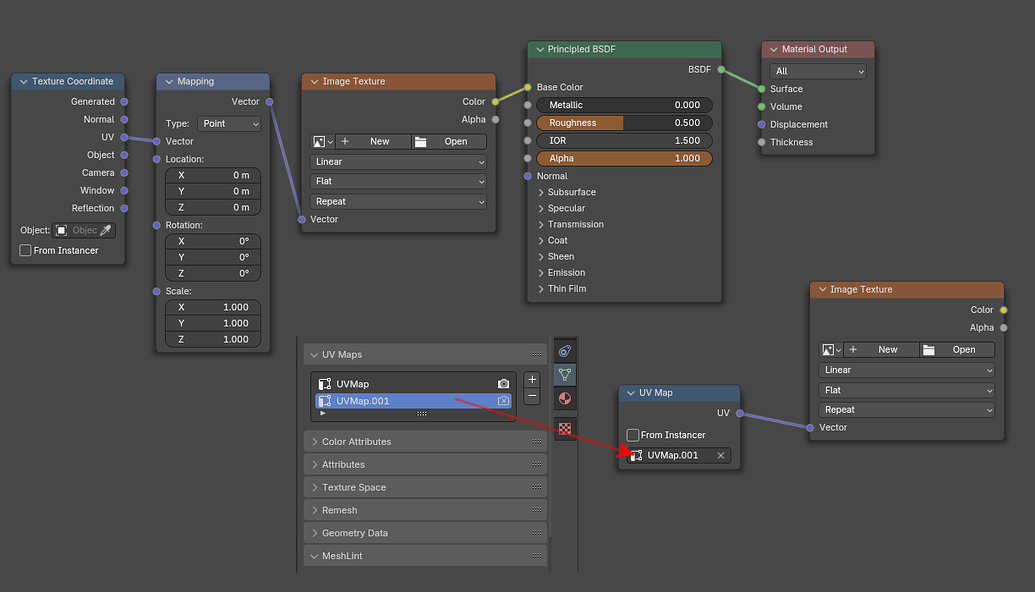Open Flat projection dropdown in first Image Texture

point(398,181)
